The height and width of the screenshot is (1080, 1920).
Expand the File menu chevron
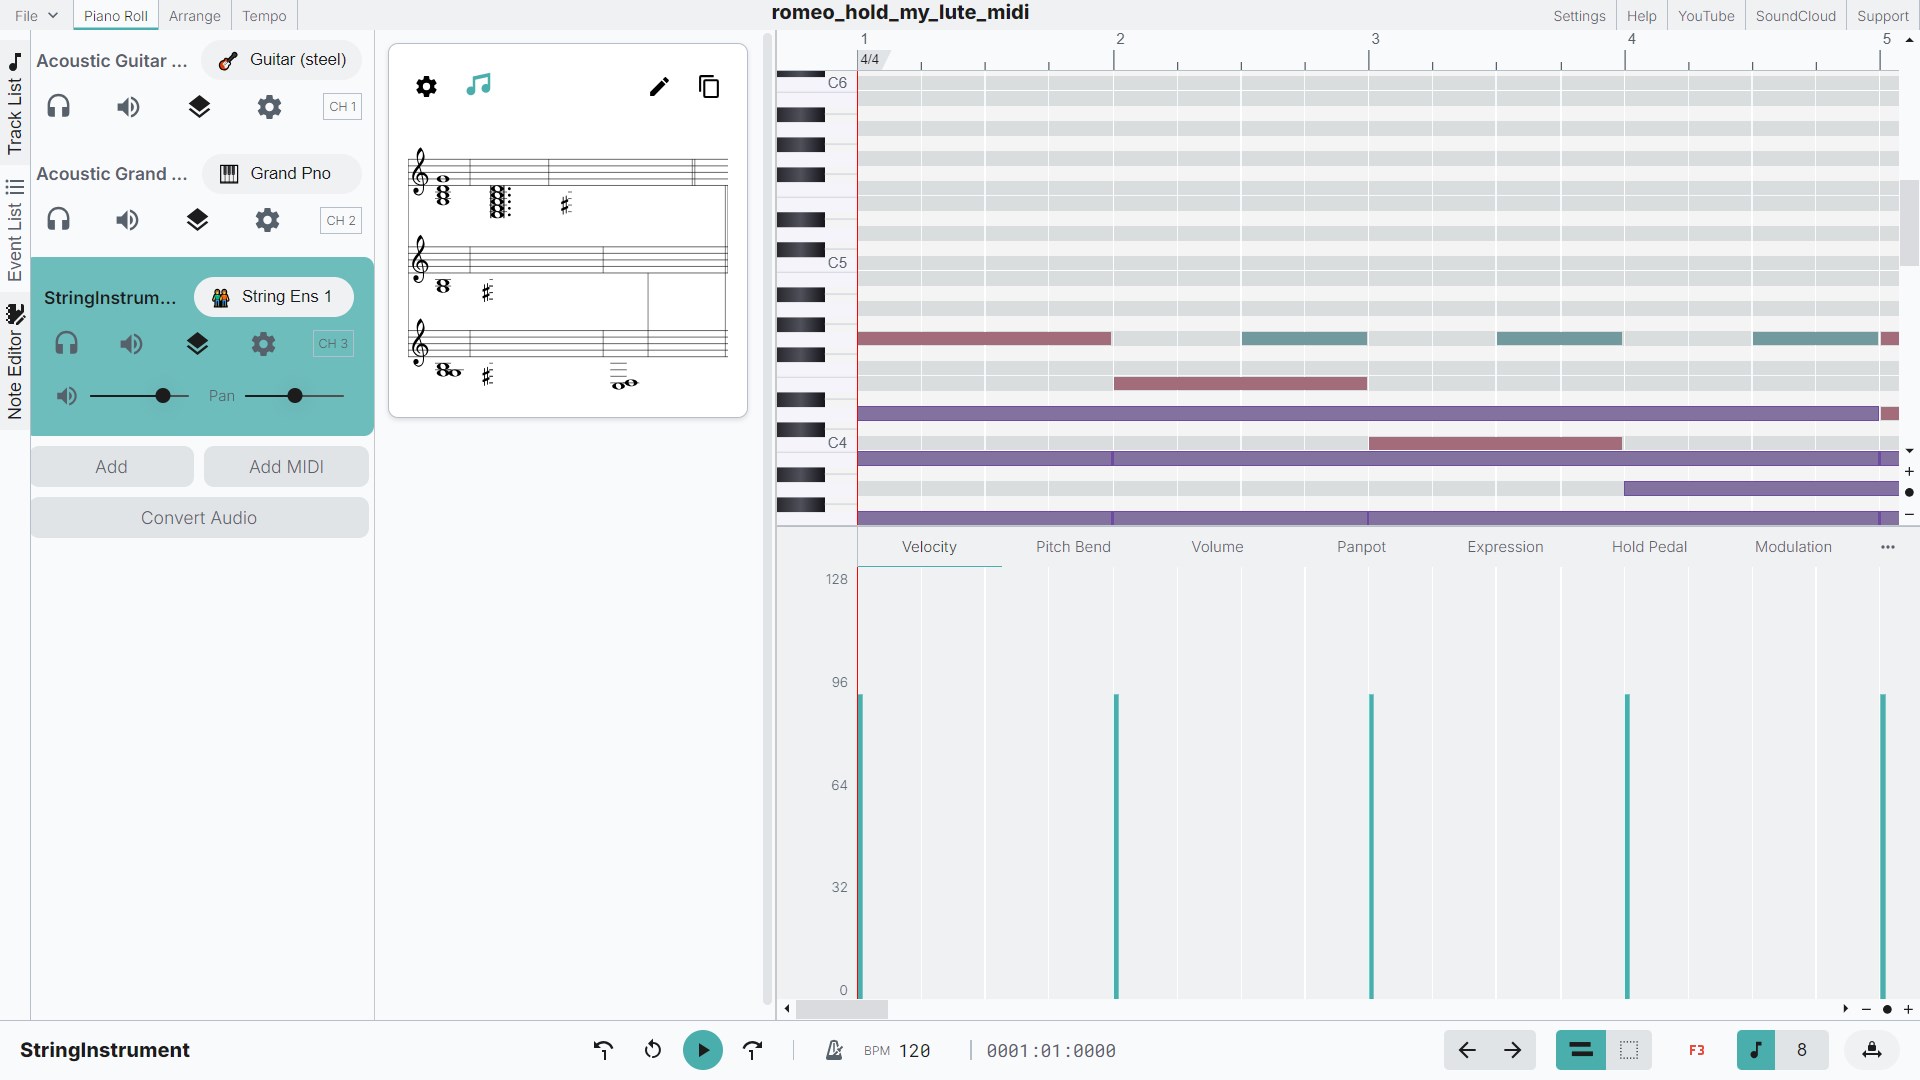pos(52,15)
